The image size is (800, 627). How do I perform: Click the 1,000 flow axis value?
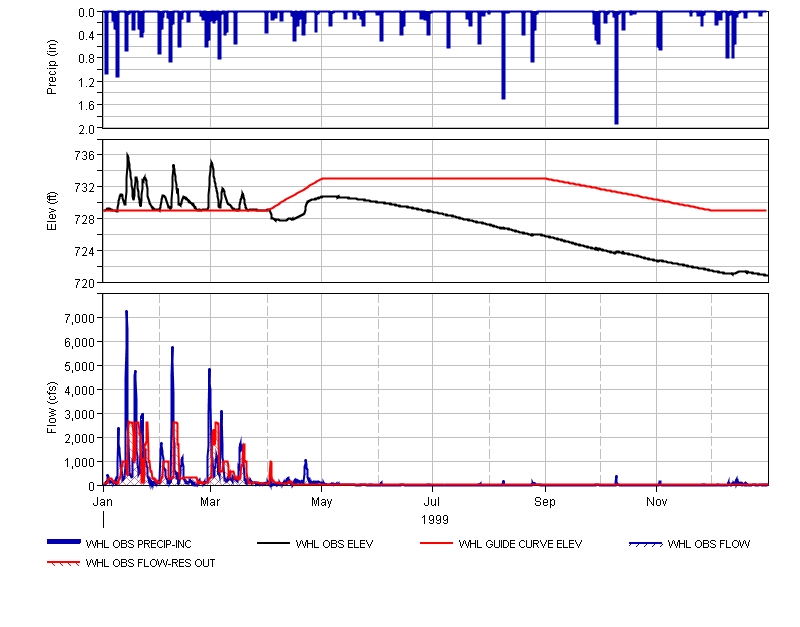tap(80, 462)
